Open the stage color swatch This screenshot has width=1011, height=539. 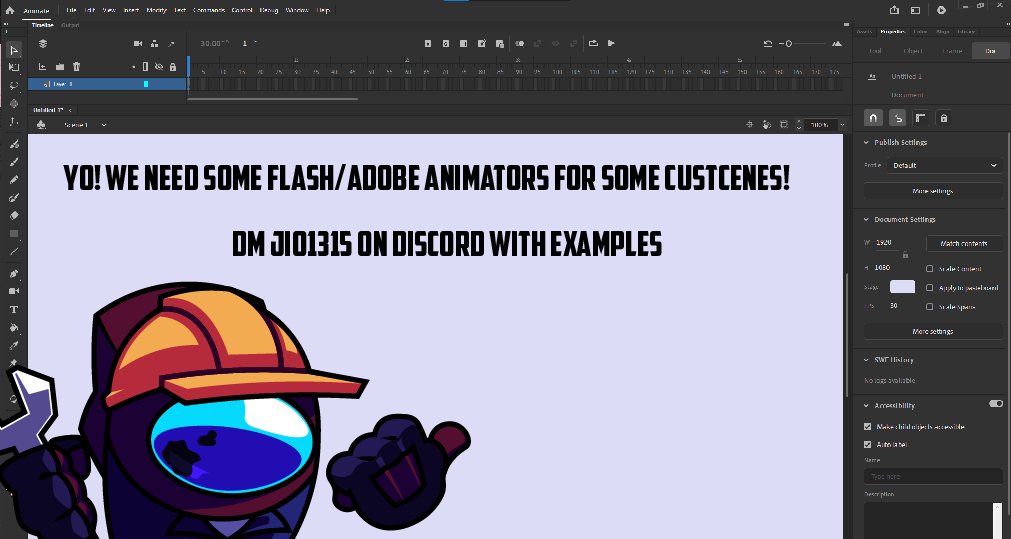coord(902,287)
